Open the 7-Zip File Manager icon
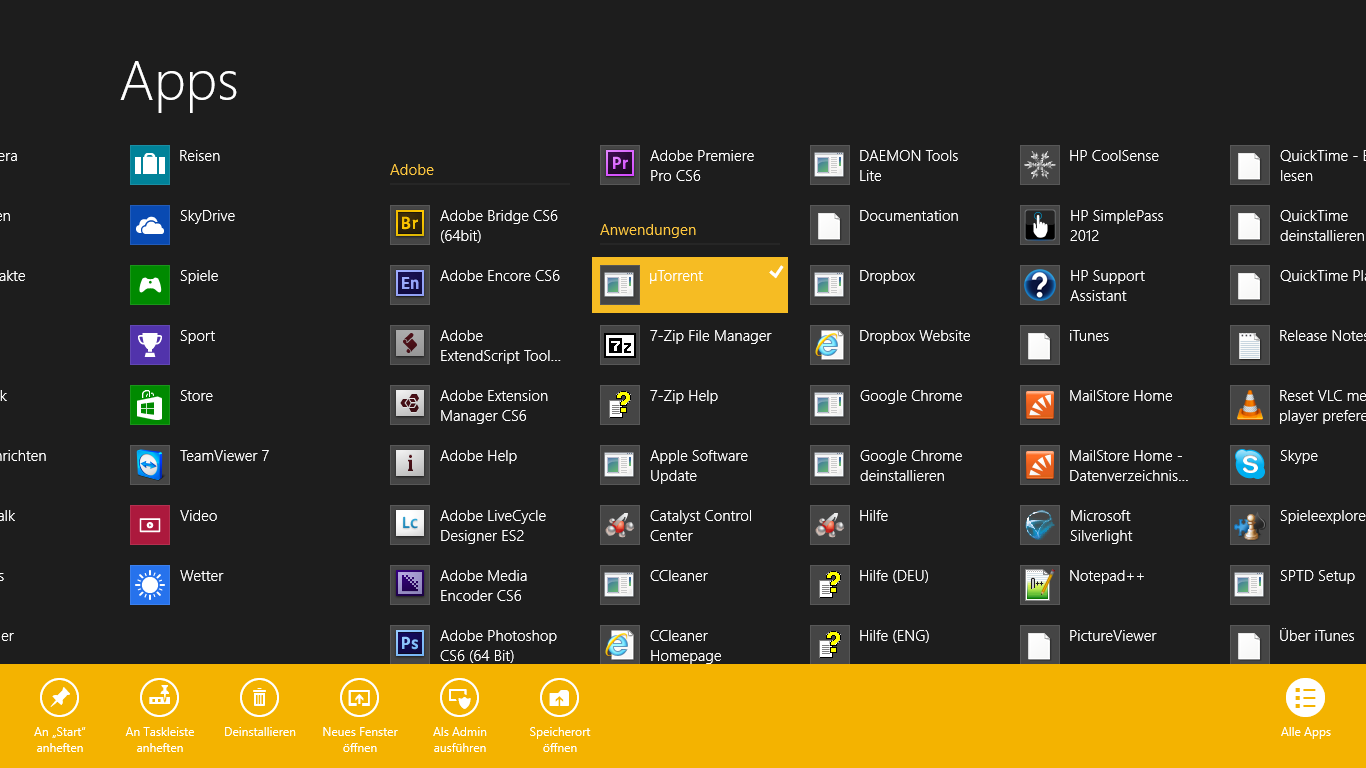Image resolution: width=1366 pixels, height=768 pixels. 620,345
